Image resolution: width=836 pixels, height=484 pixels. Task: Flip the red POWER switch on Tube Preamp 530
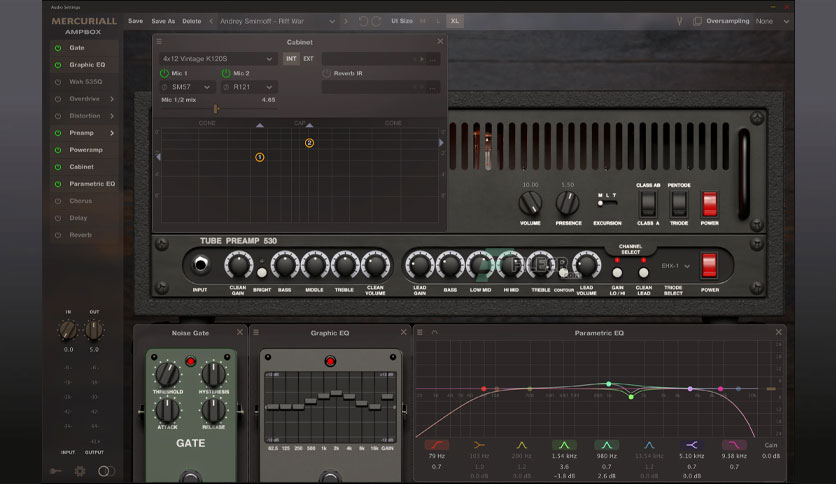point(709,265)
